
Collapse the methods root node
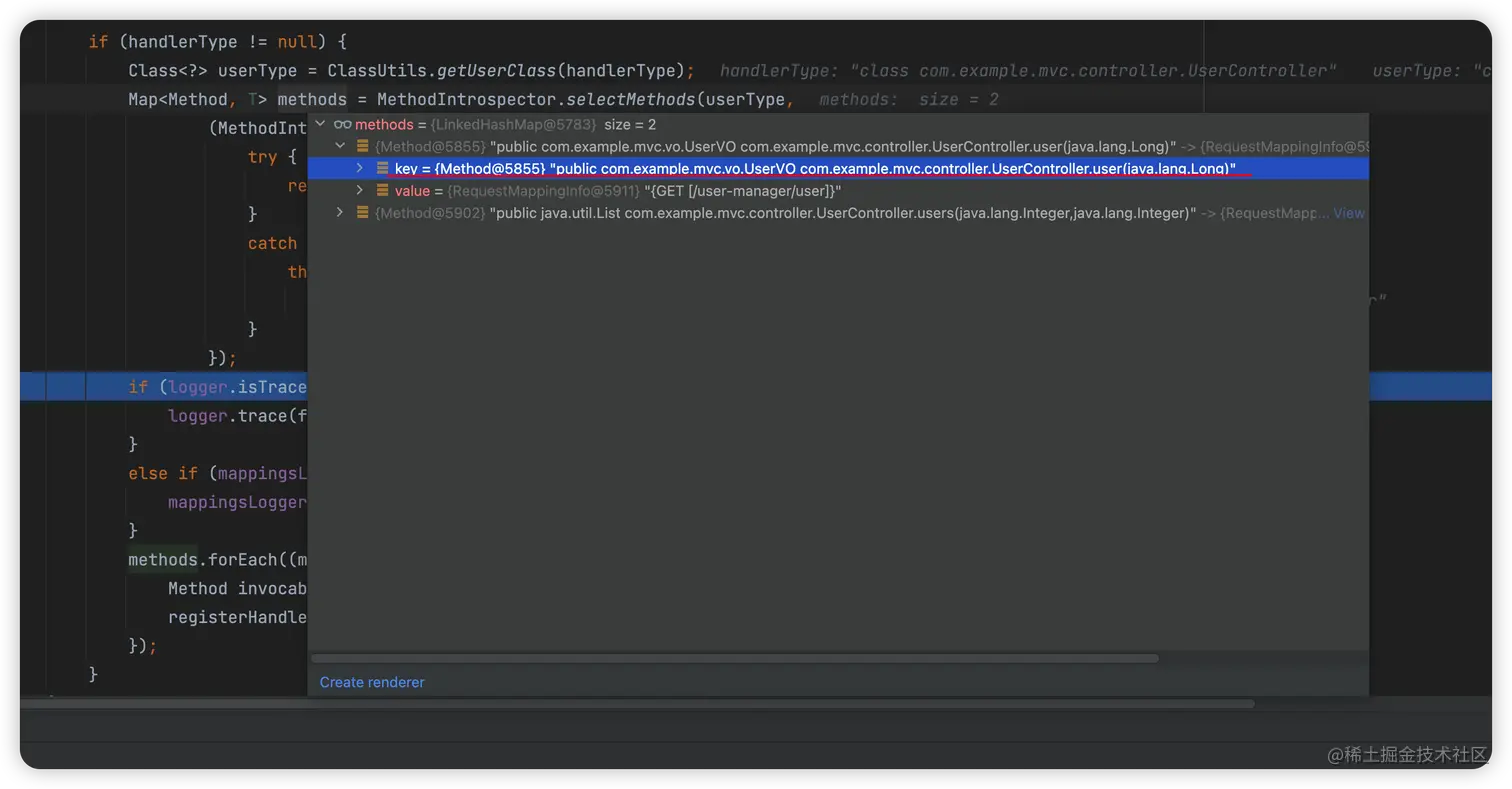coord(320,125)
